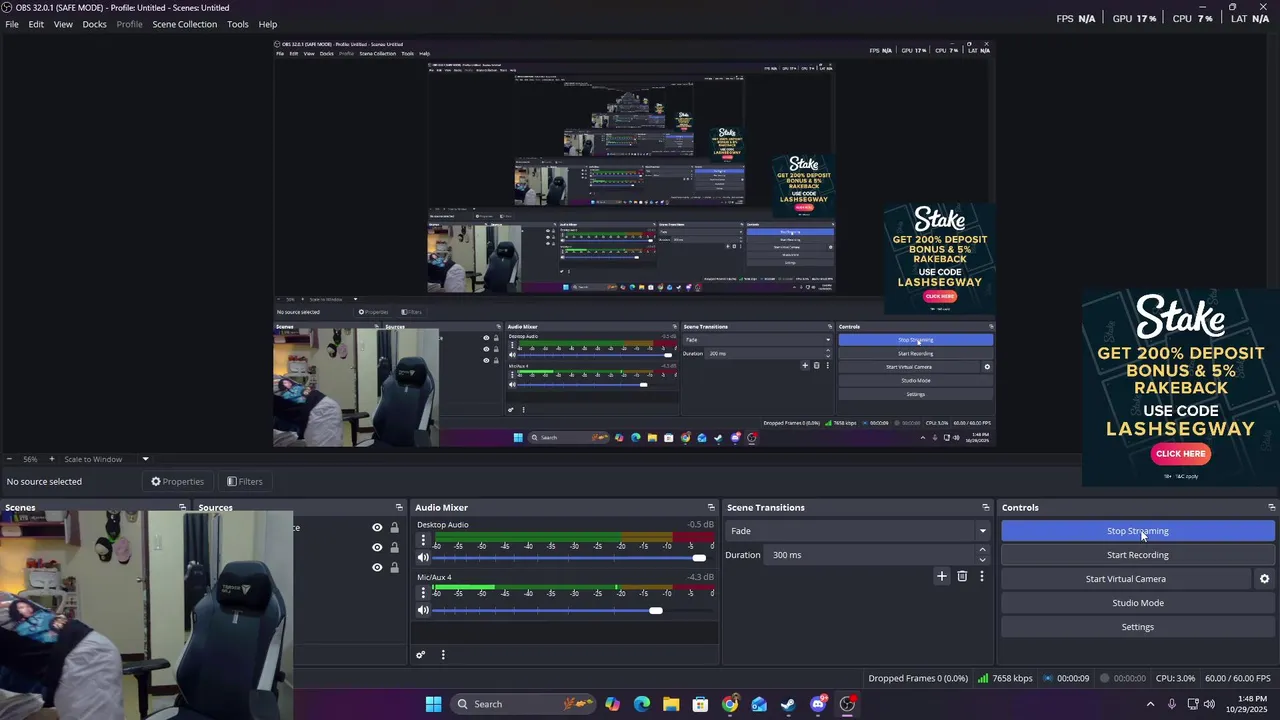The width and height of the screenshot is (1280, 720).
Task: Decrease transition duration with down arrow
Action: [x=982, y=560]
